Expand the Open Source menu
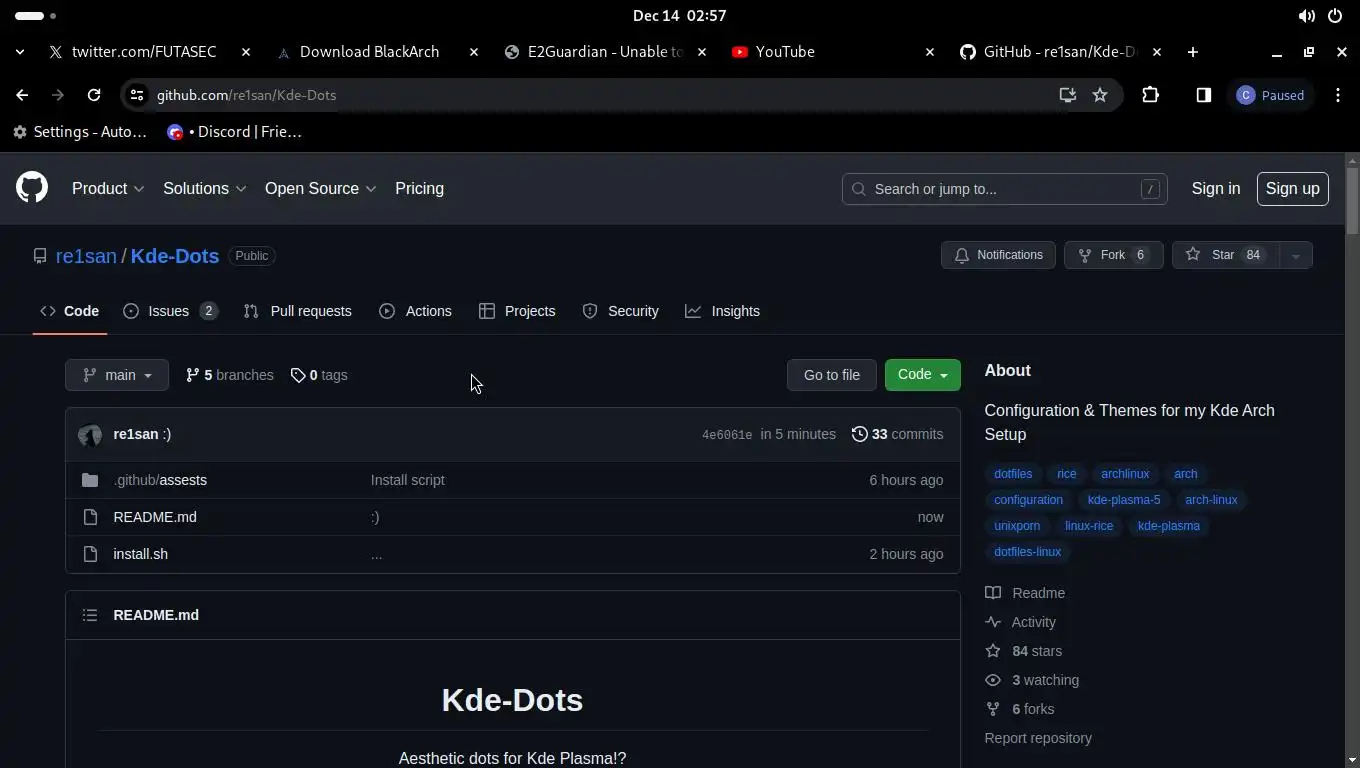 pyautogui.click(x=320, y=188)
